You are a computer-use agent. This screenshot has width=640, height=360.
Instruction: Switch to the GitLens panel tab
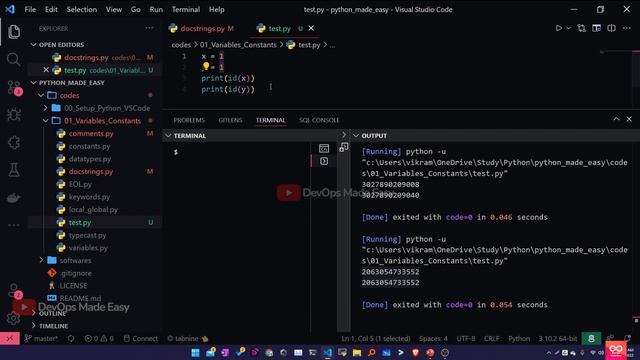[x=230, y=120]
